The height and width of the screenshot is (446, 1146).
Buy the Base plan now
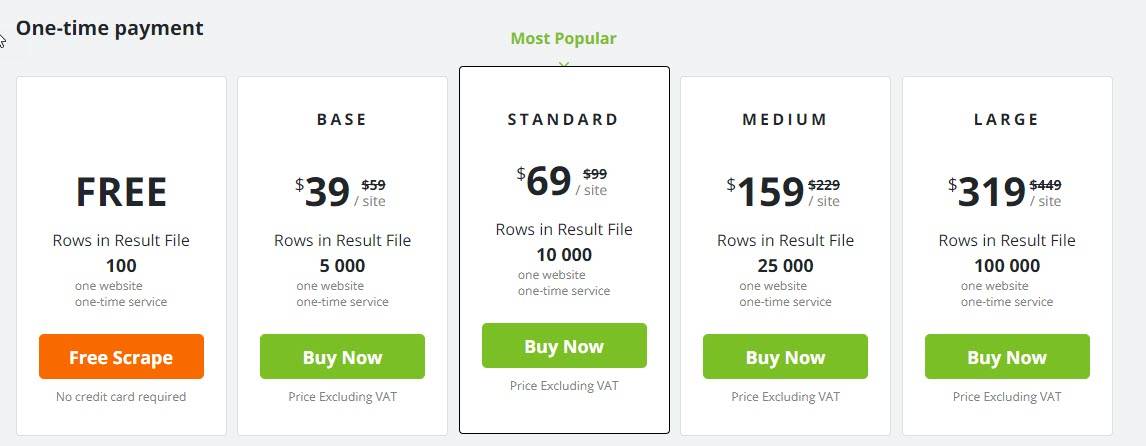(x=342, y=357)
